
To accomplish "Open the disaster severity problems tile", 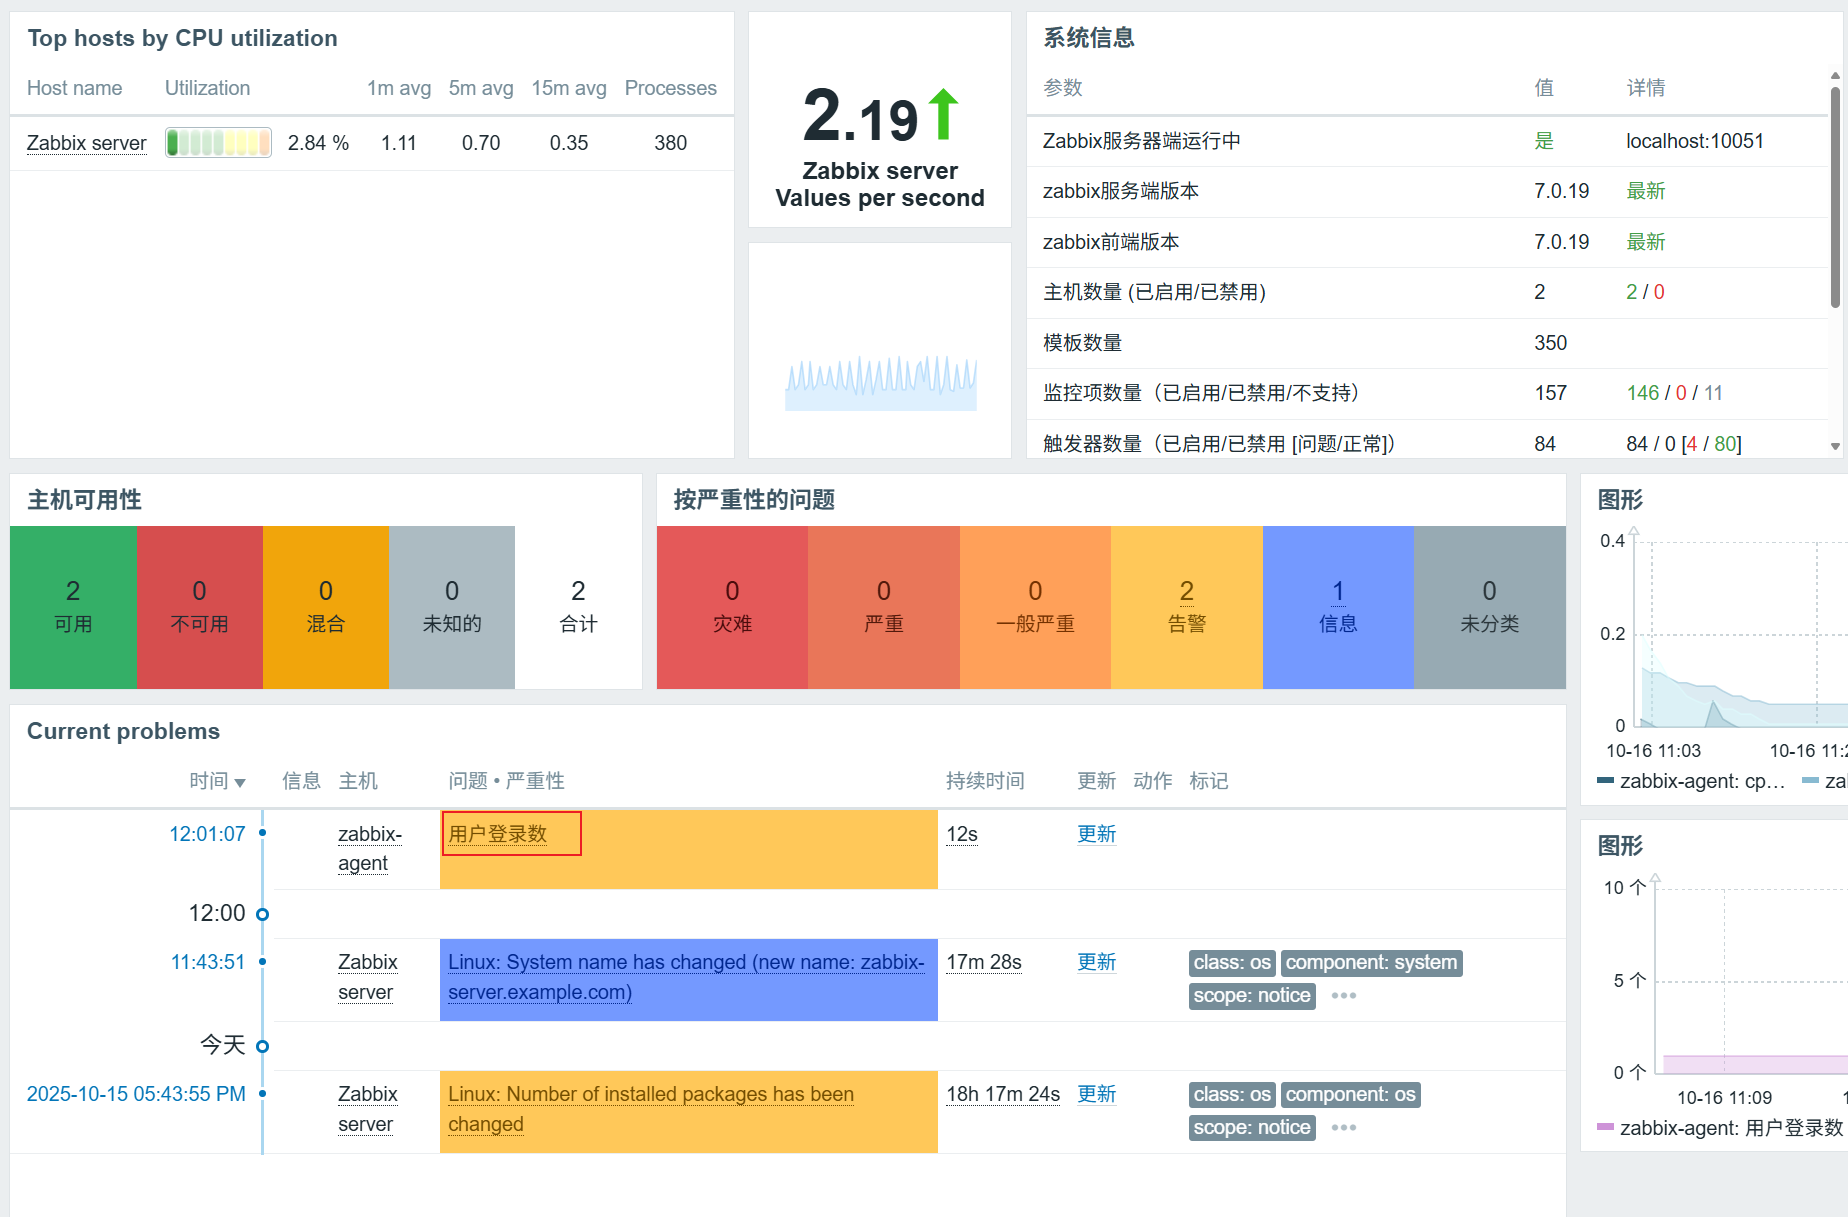I will (732, 607).
